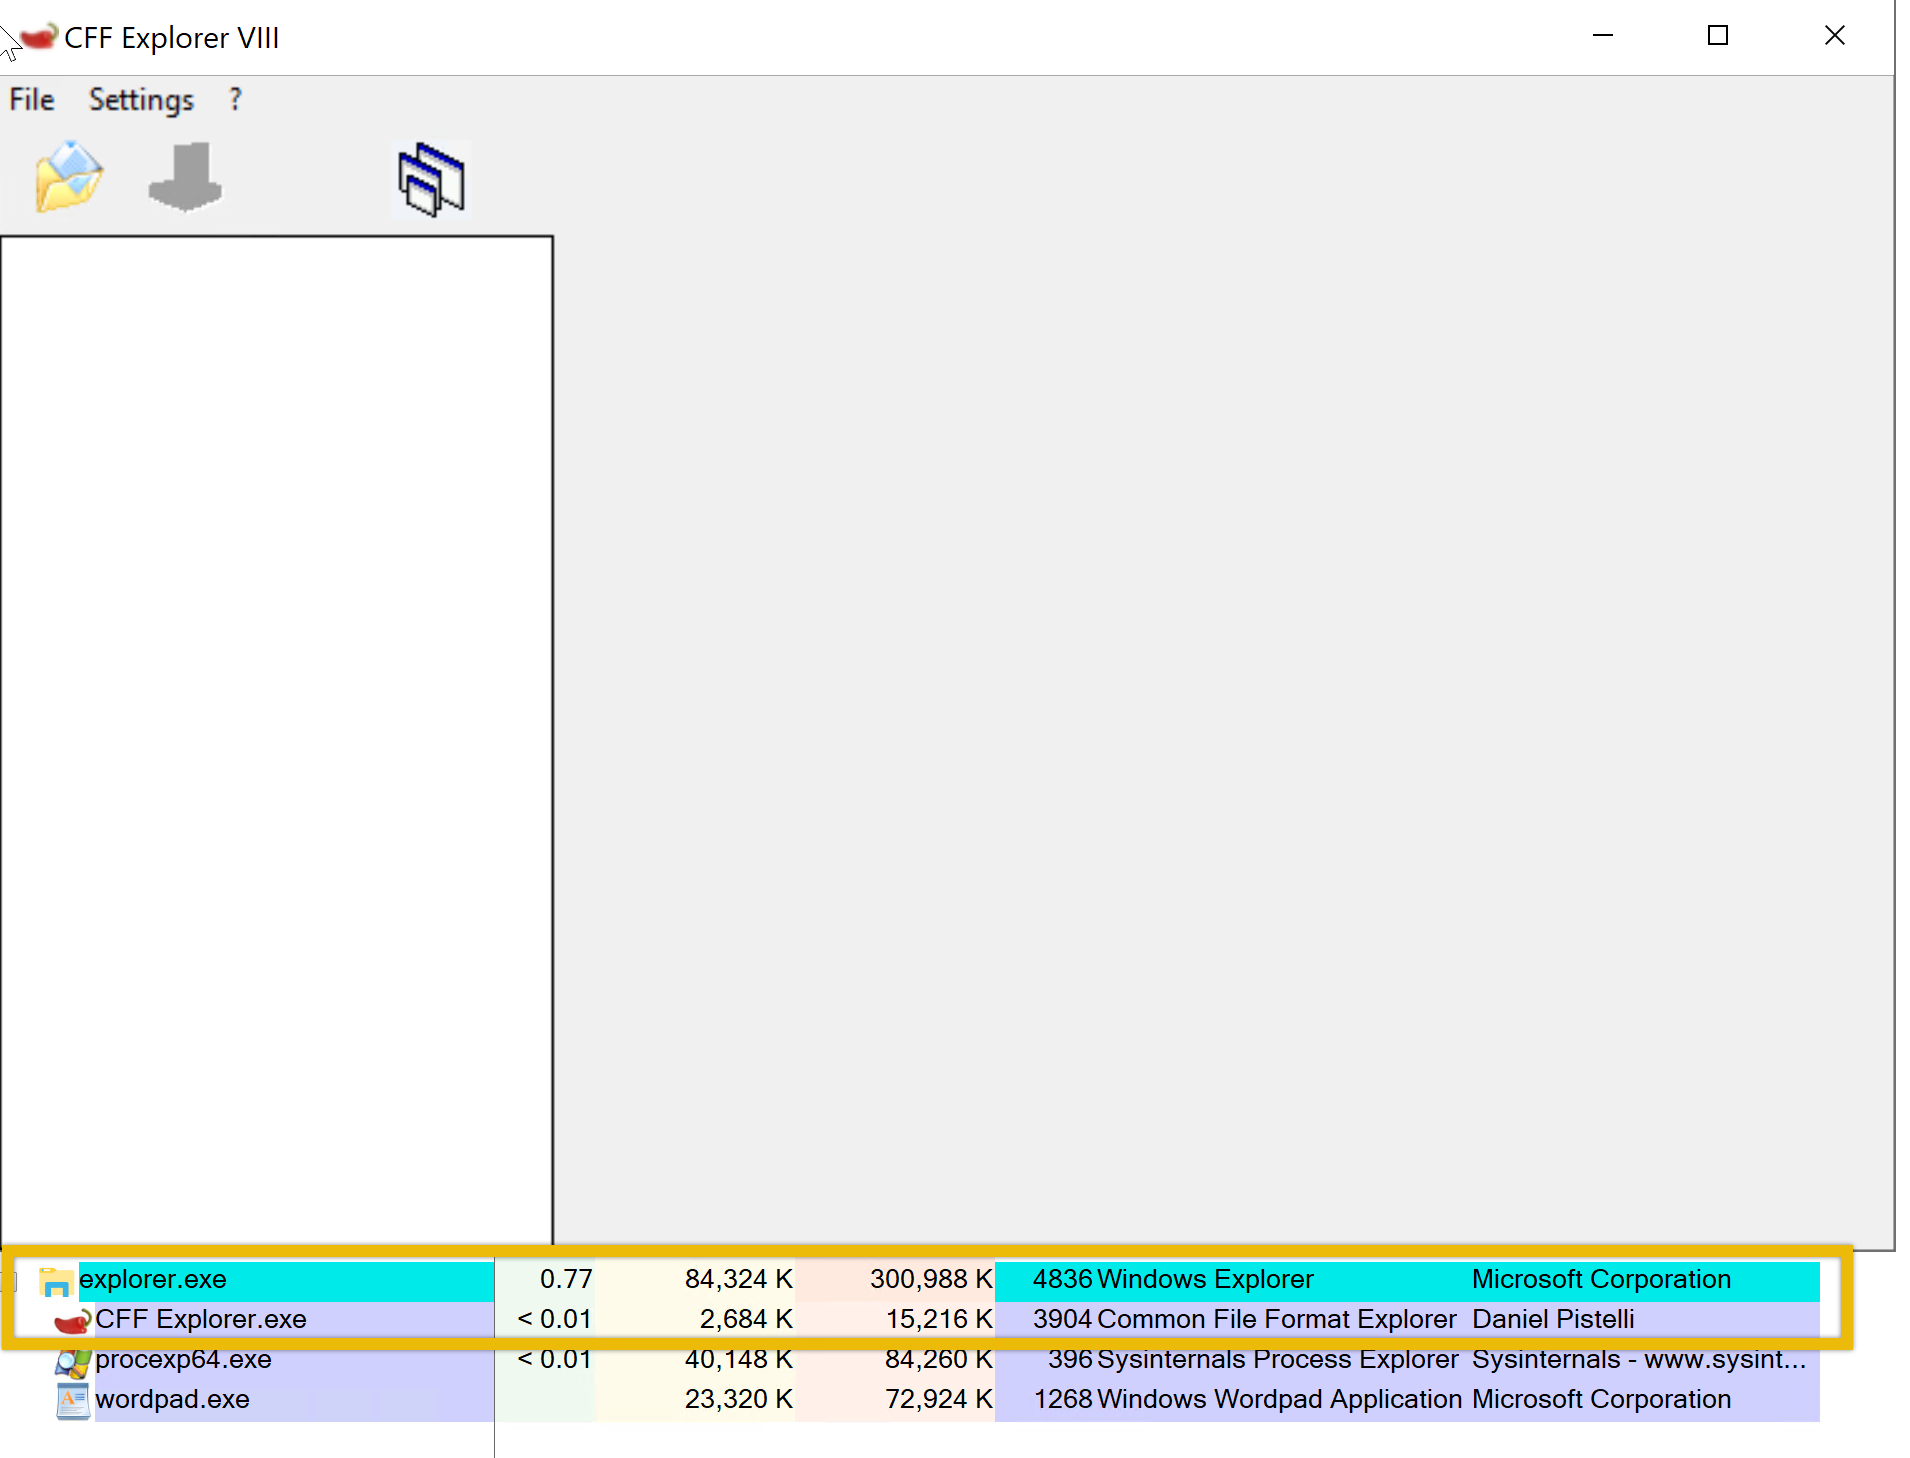Image resolution: width=1910 pixels, height=1458 pixels.
Task: Open the File menu
Action: point(30,100)
